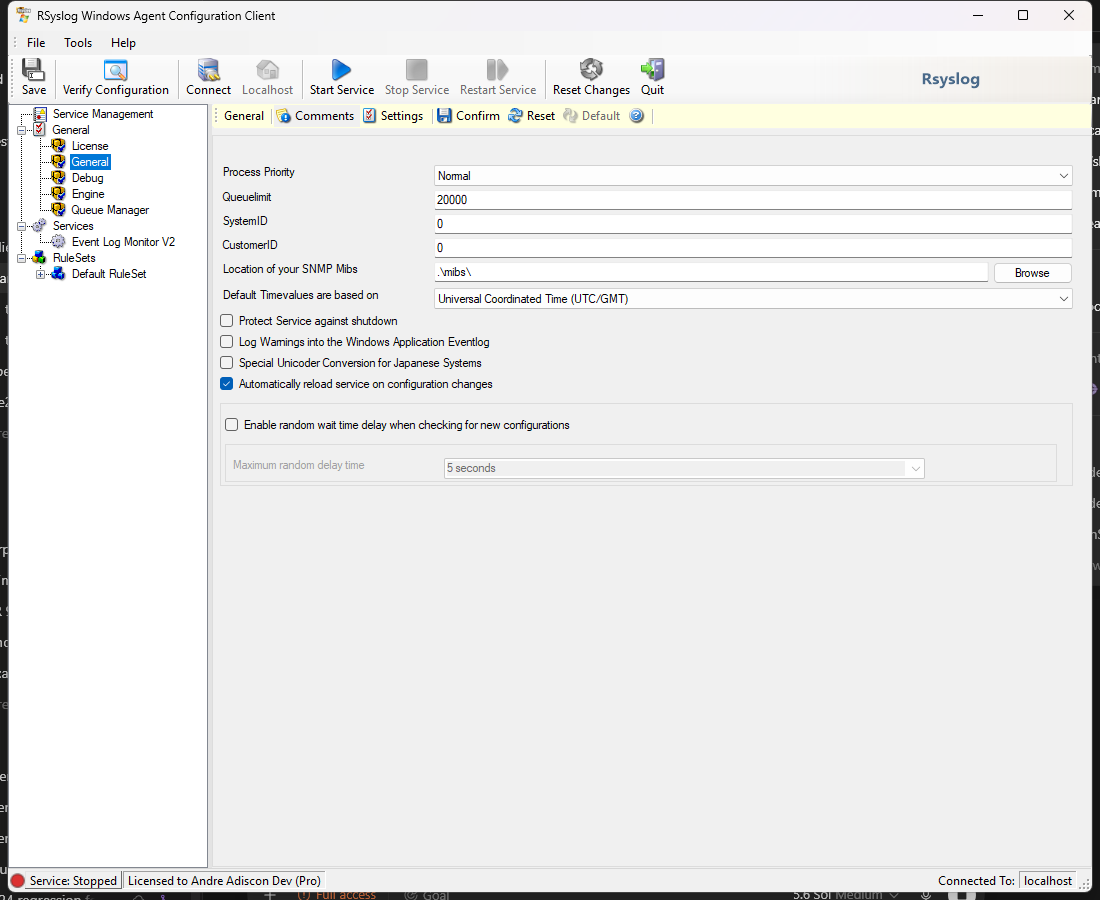
Task: Open the Tools menu
Action: tap(78, 43)
